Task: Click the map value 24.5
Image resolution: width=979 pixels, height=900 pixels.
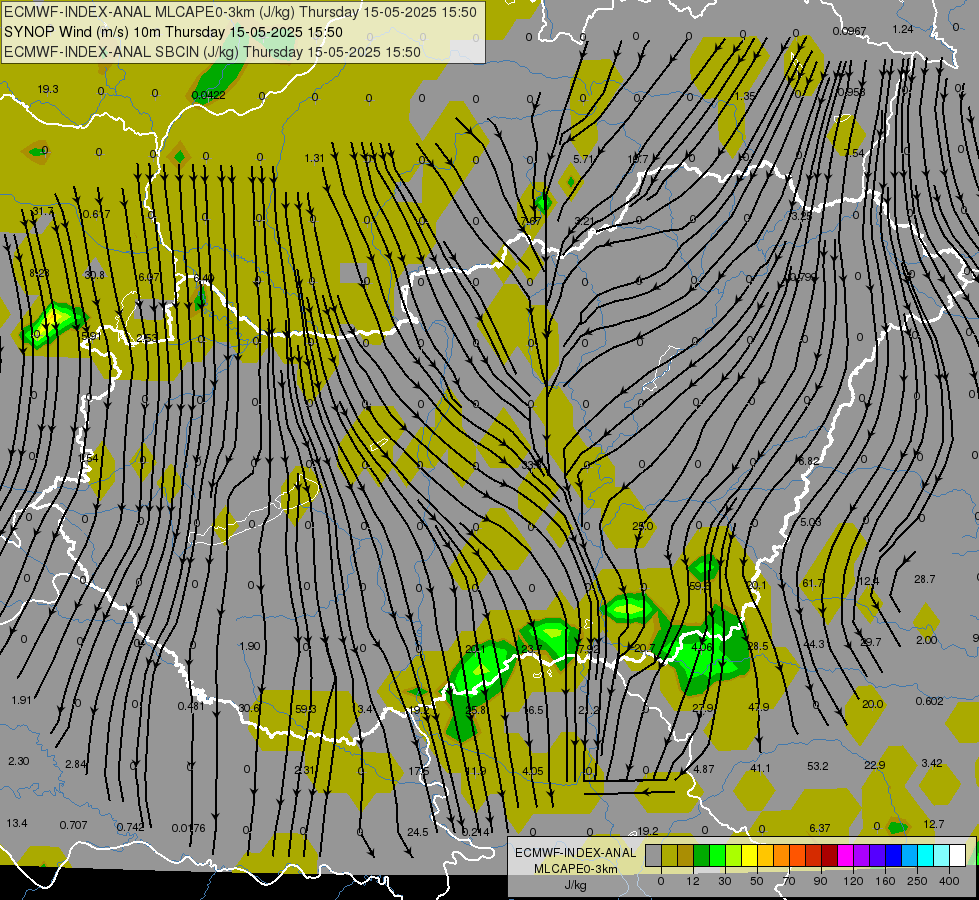Action: 418,832
